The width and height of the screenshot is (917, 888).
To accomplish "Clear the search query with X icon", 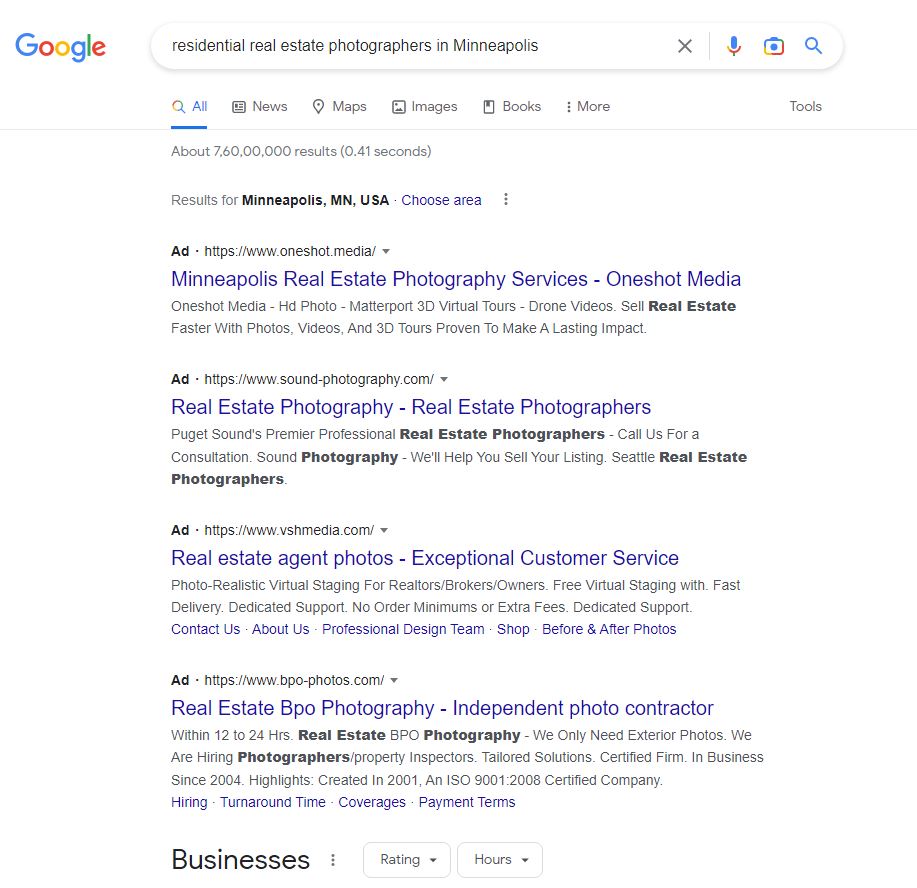I will 684,46.
